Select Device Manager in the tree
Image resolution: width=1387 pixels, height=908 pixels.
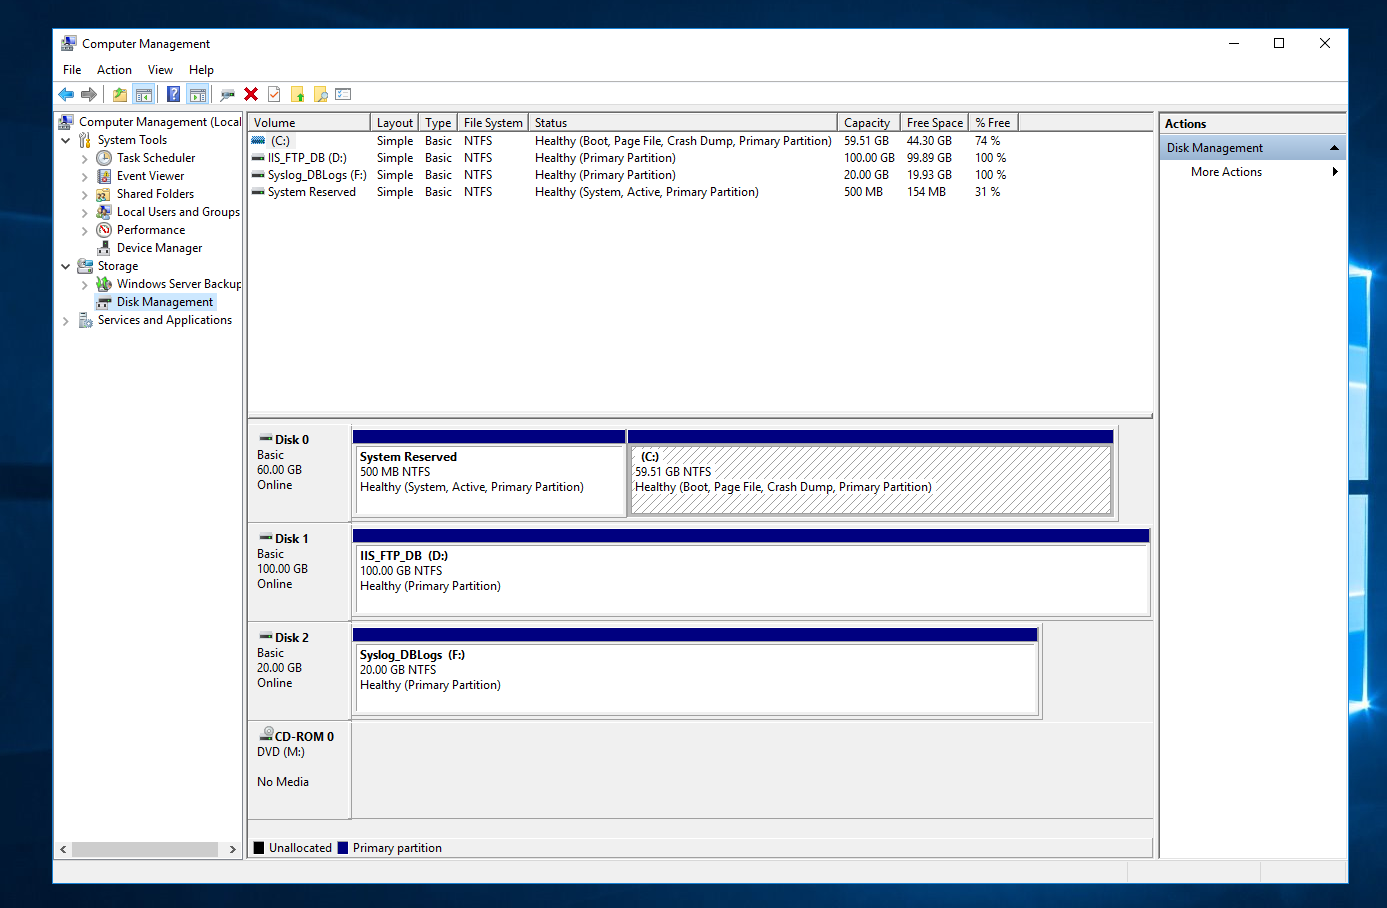point(159,248)
